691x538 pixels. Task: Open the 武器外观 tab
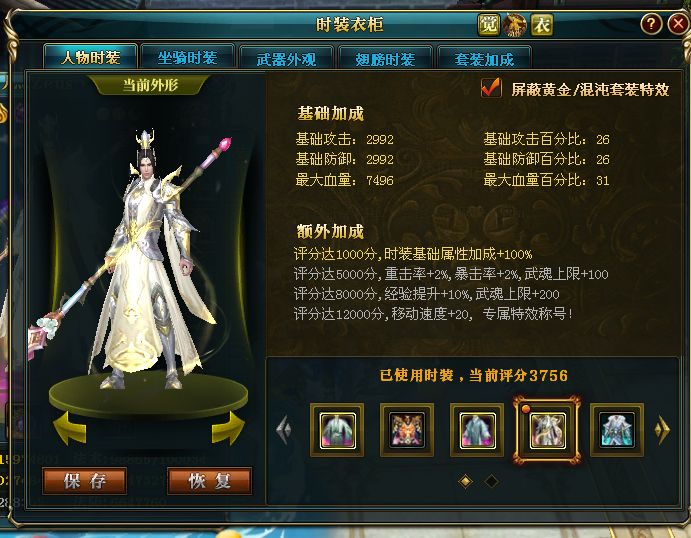(x=286, y=59)
